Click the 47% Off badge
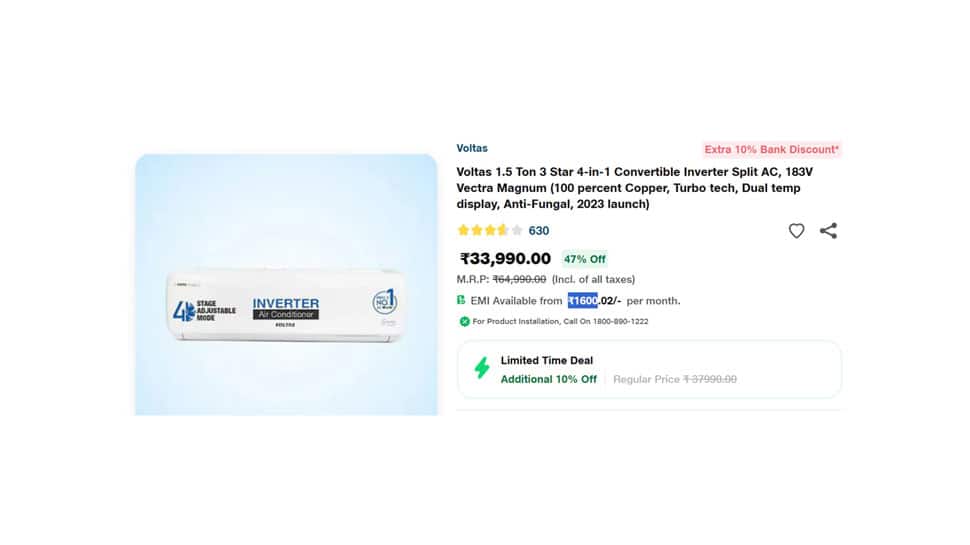 585,259
